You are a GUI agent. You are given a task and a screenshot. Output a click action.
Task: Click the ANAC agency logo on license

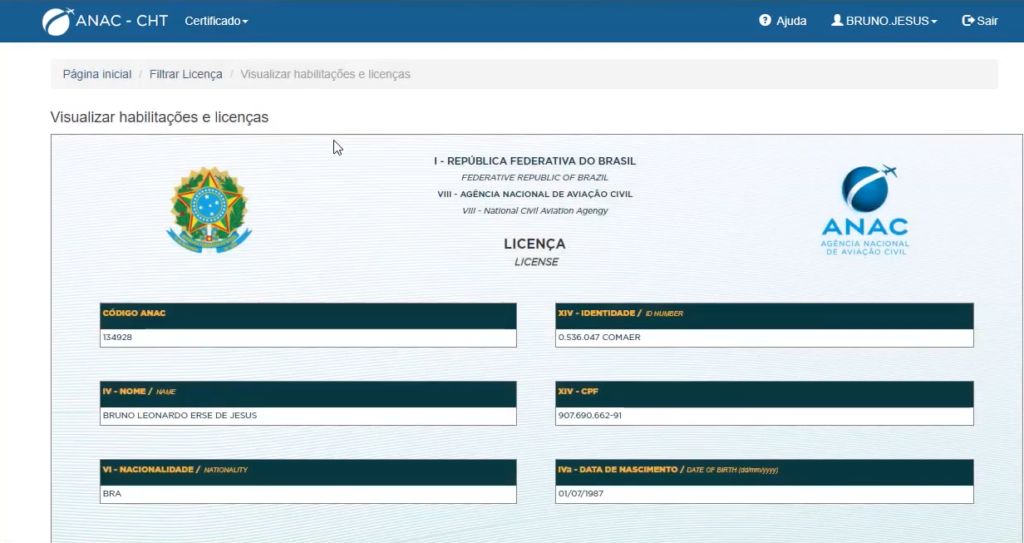coord(865,211)
